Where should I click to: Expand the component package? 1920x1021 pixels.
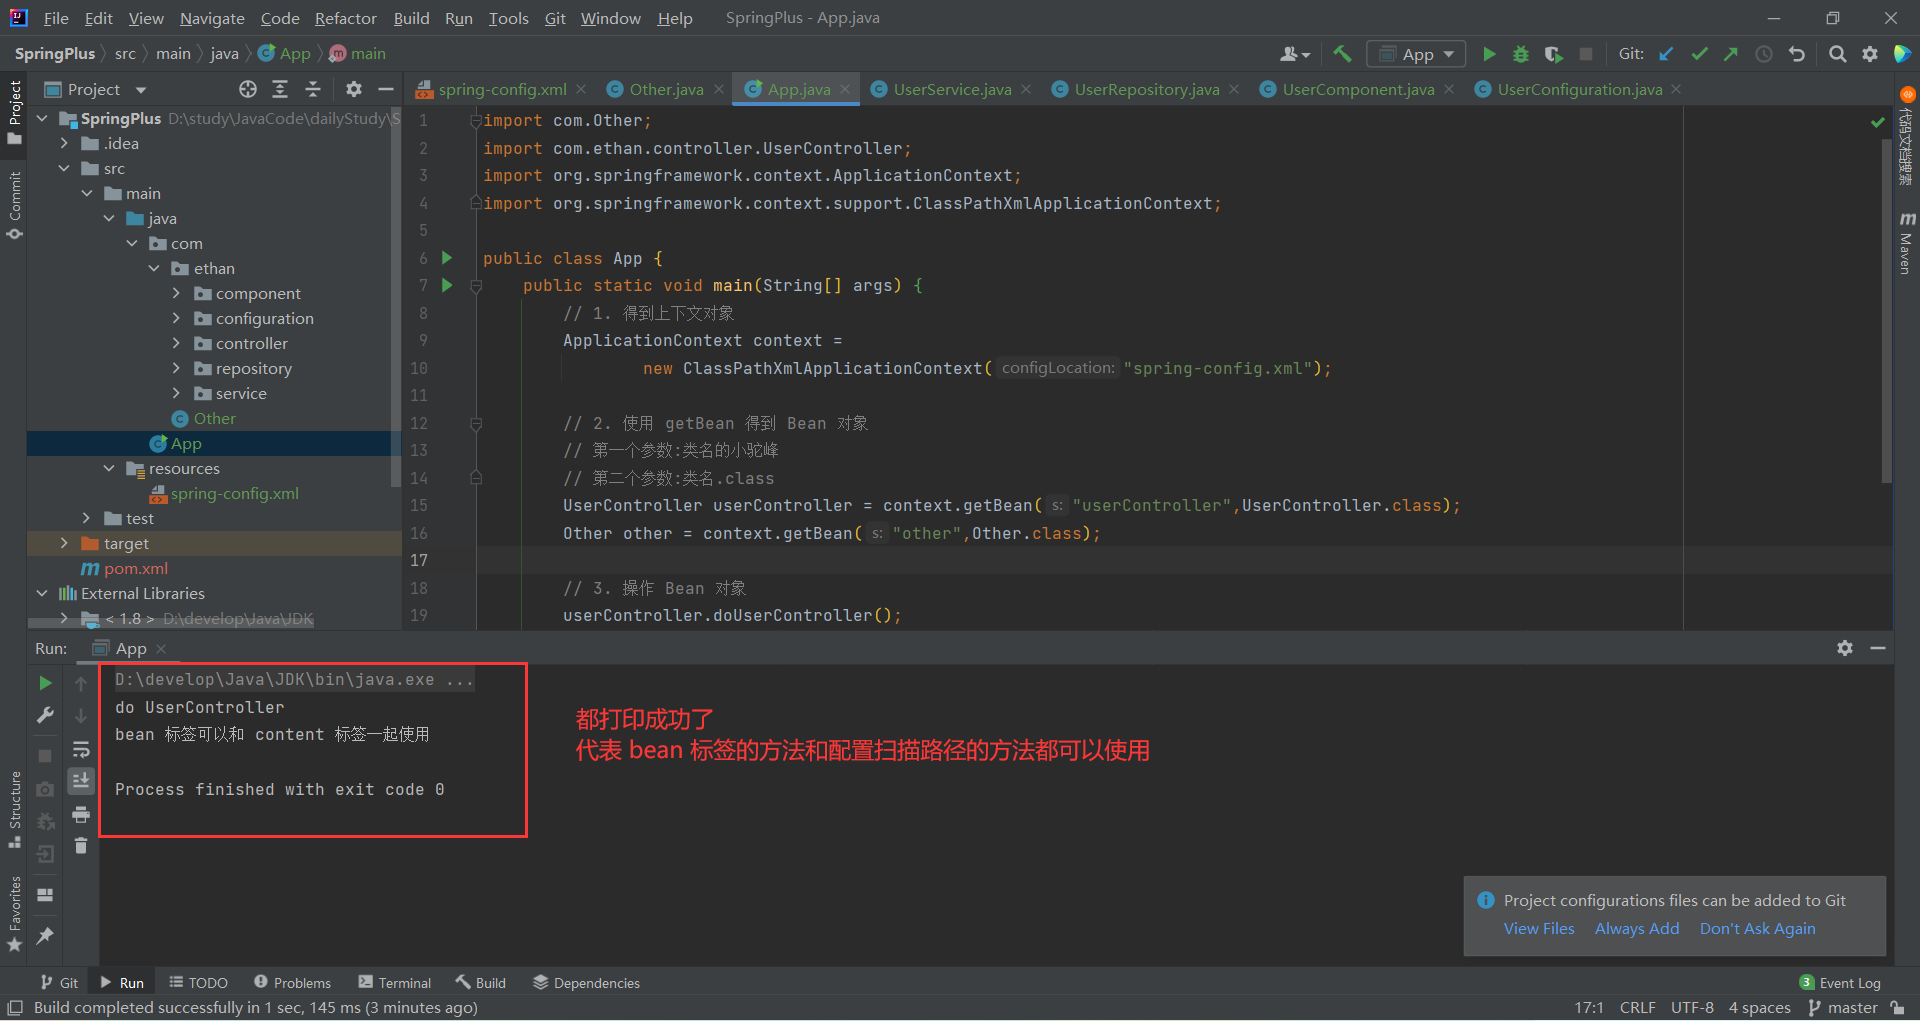pyautogui.click(x=176, y=294)
